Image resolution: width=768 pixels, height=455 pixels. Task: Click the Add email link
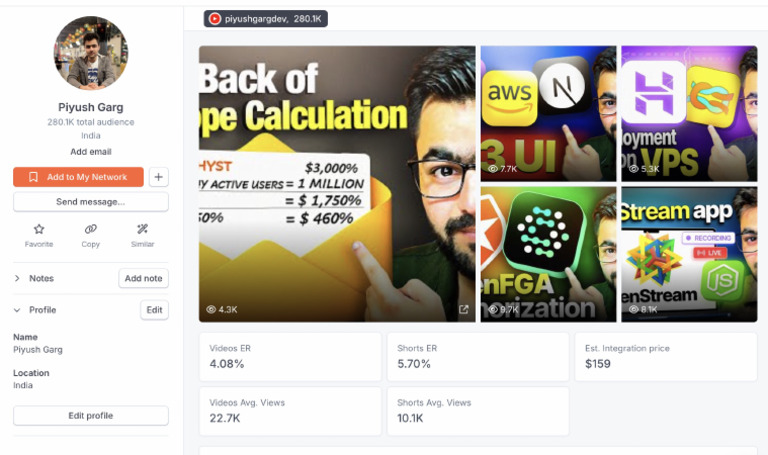click(x=91, y=152)
